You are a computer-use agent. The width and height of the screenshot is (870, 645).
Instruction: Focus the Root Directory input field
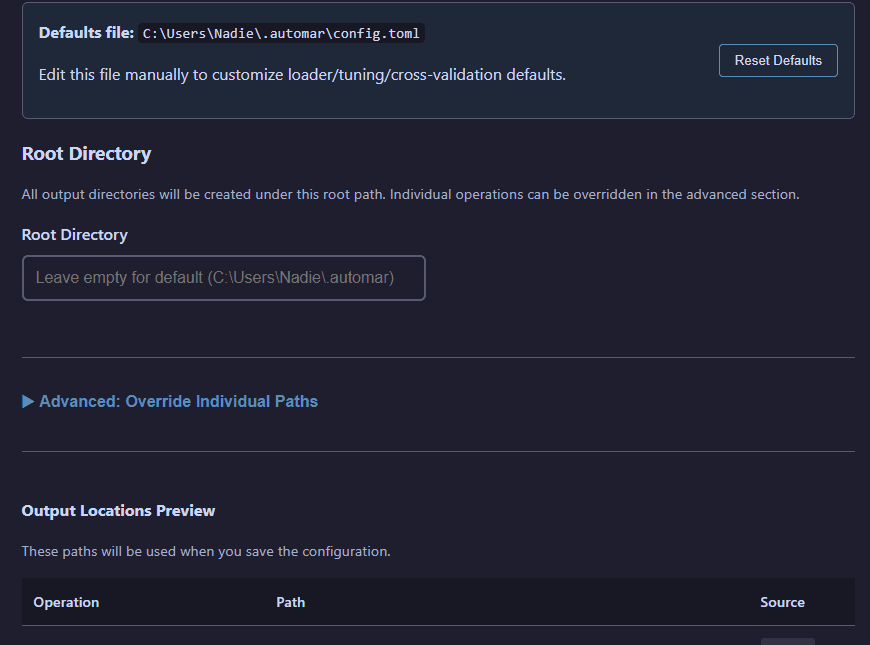tap(224, 278)
